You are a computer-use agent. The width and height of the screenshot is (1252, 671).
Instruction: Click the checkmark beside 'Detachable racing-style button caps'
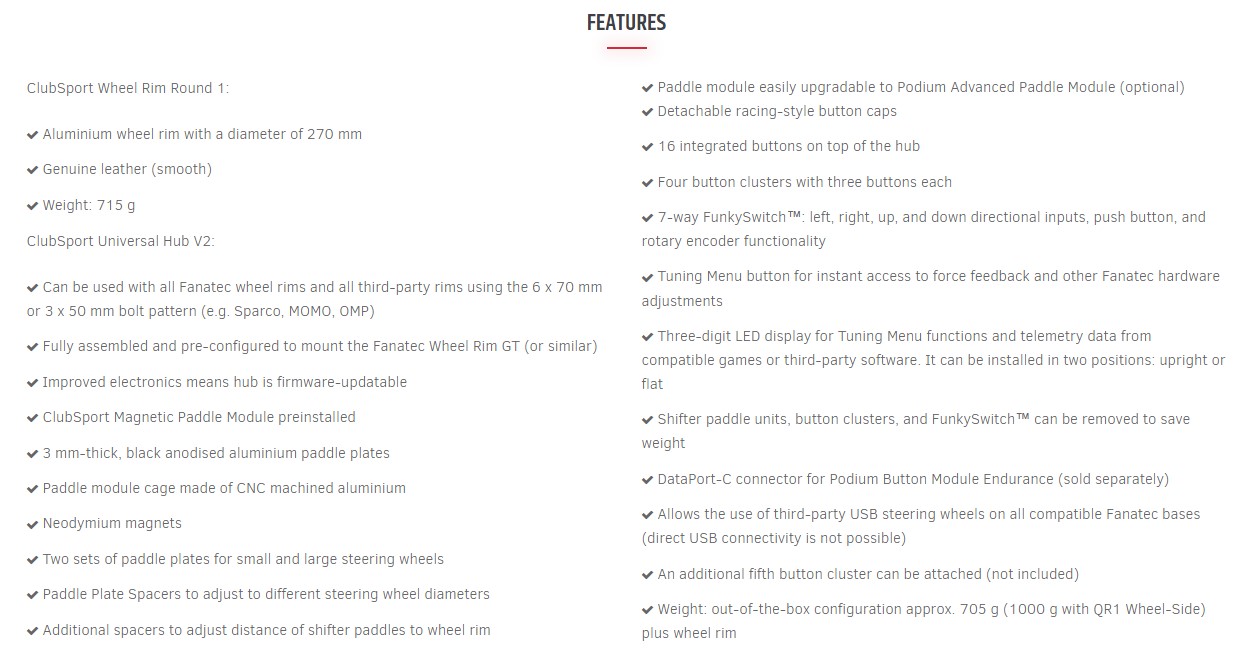648,112
